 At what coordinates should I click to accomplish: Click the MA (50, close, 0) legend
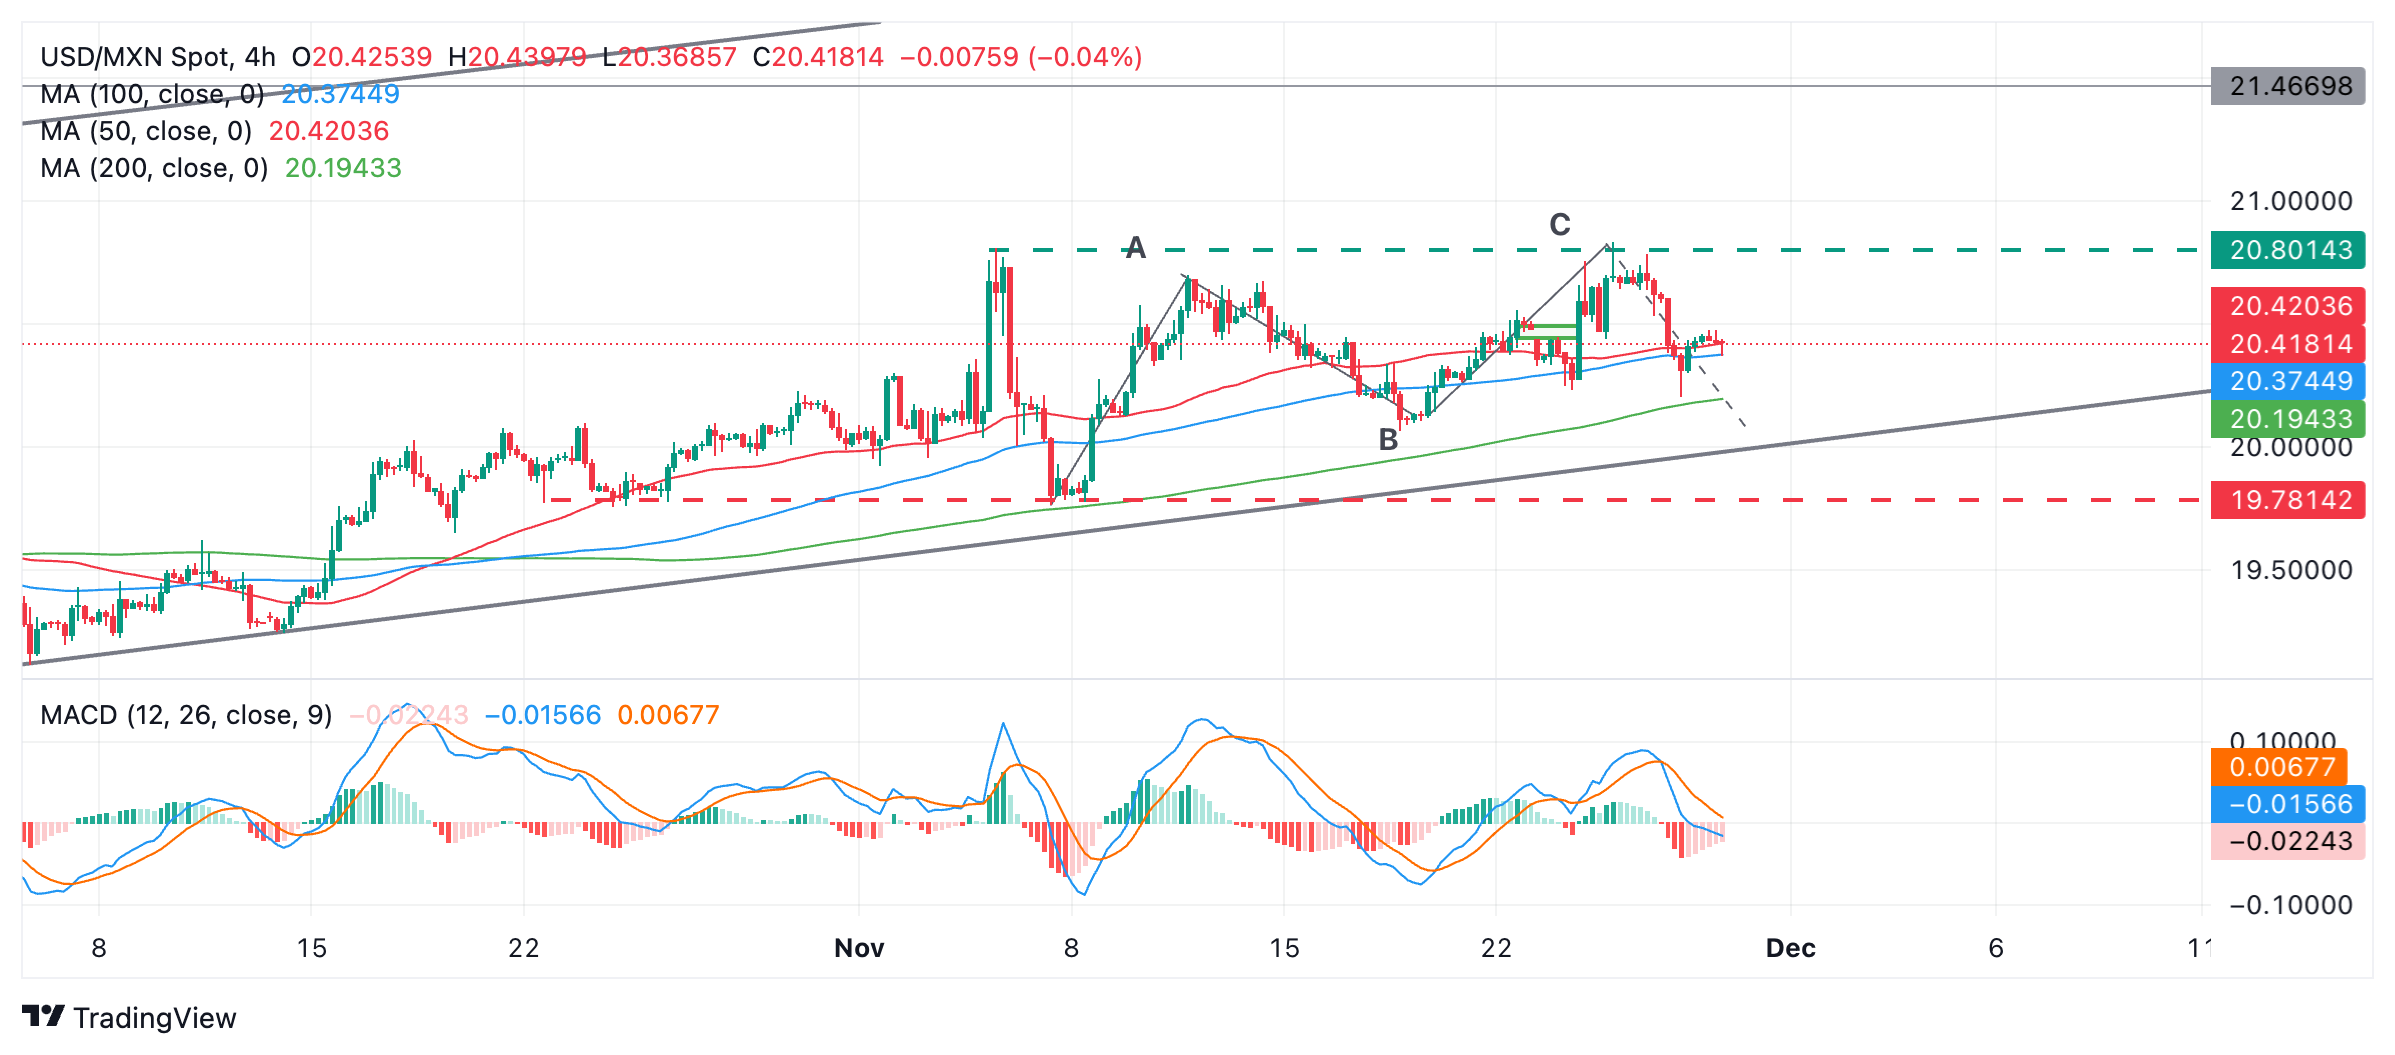click(146, 131)
